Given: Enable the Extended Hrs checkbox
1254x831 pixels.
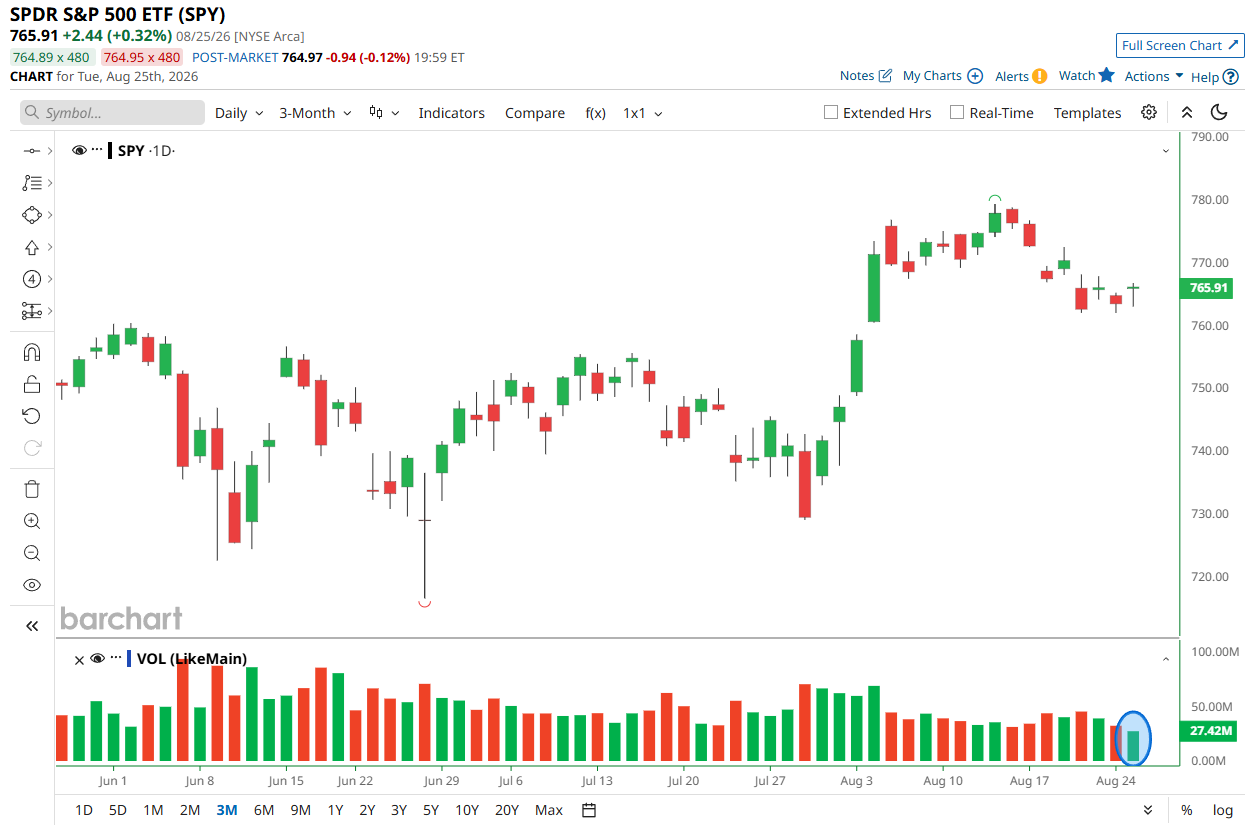Looking at the screenshot, I should [x=831, y=113].
